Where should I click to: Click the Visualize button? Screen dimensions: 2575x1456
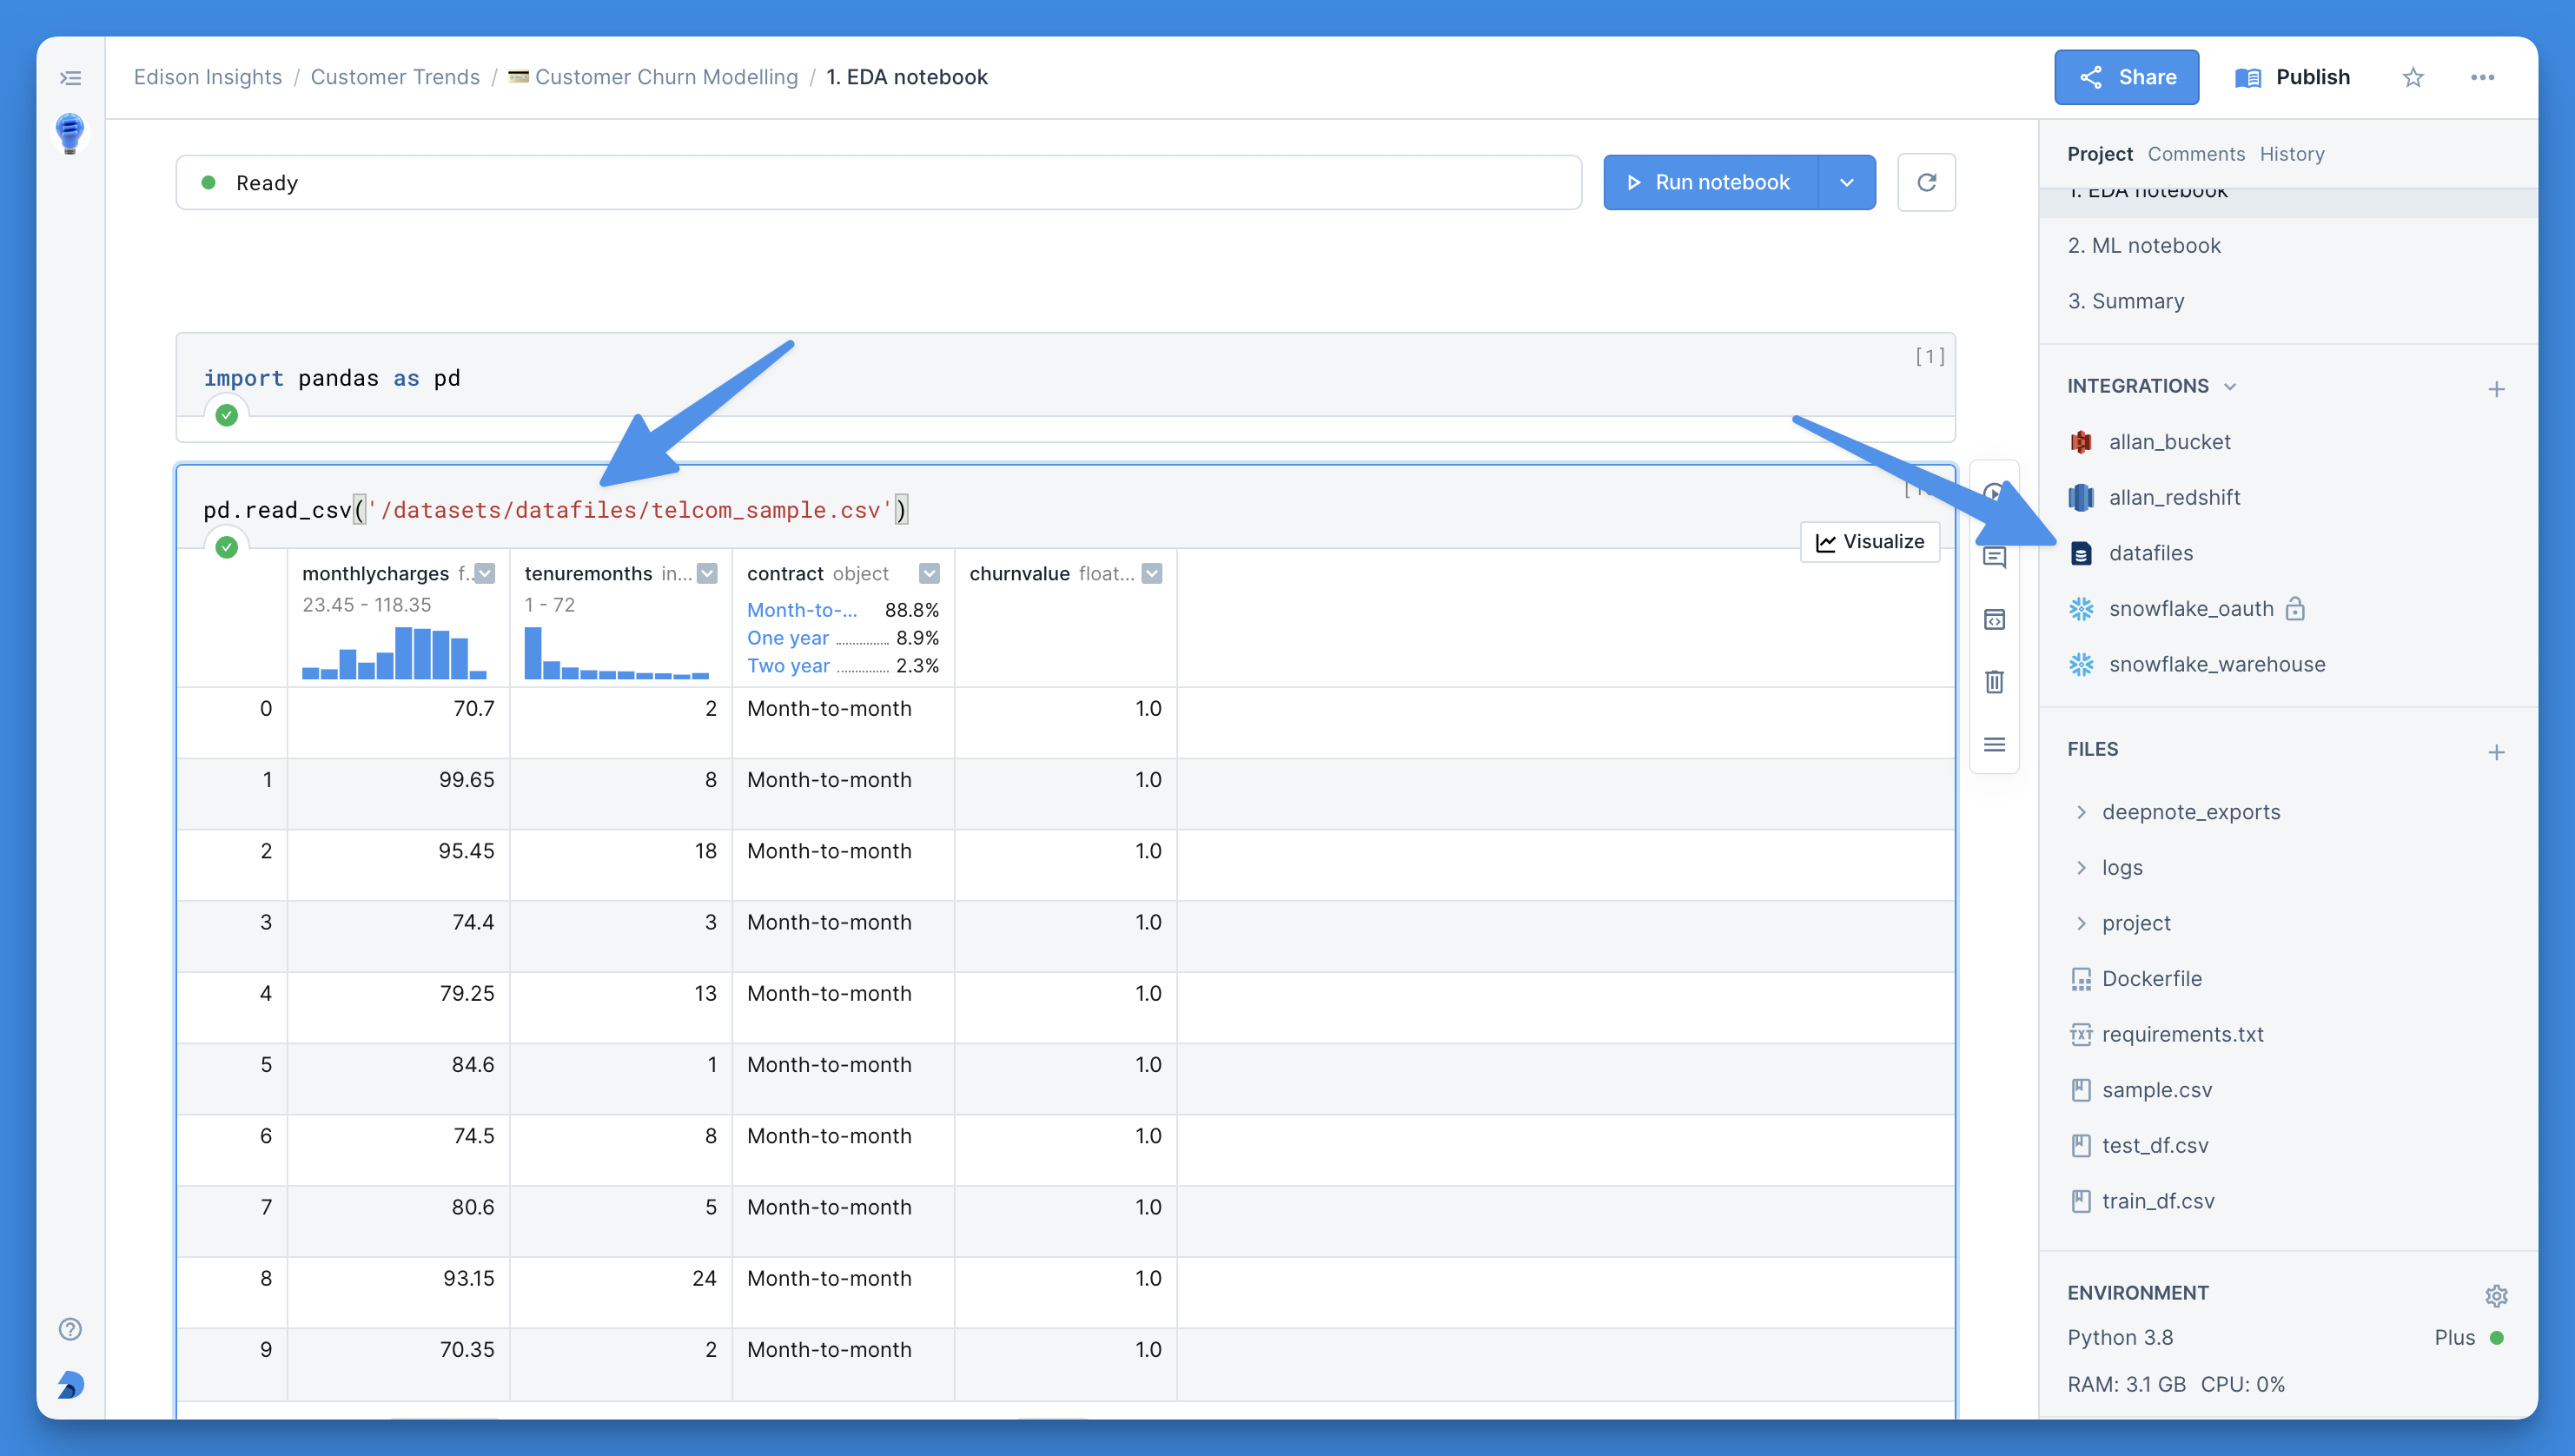pyautogui.click(x=1870, y=541)
